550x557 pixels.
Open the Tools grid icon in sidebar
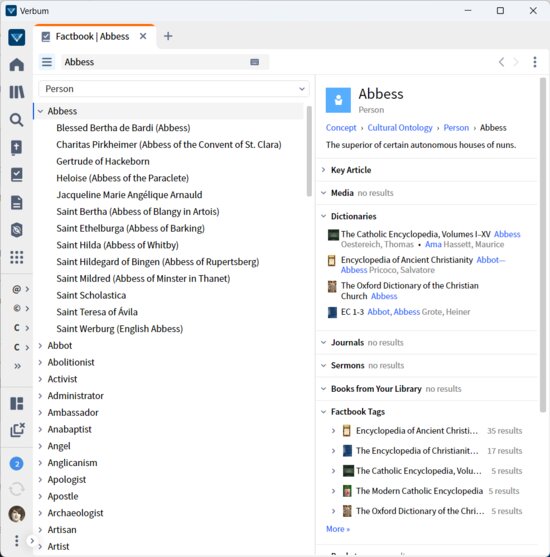pyautogui.click(x=17, y=257)
